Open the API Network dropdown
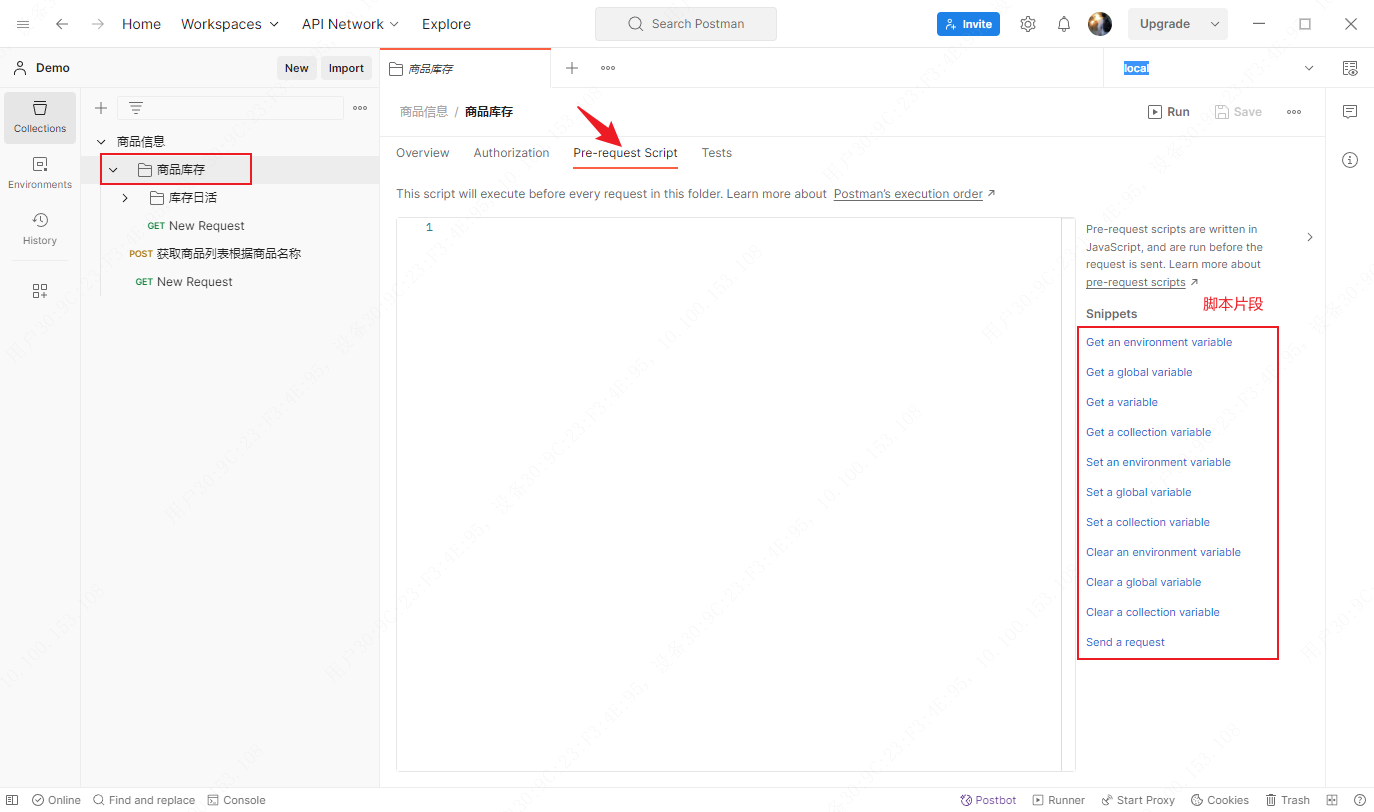The image size is (1374, 812). coord(350,24)
